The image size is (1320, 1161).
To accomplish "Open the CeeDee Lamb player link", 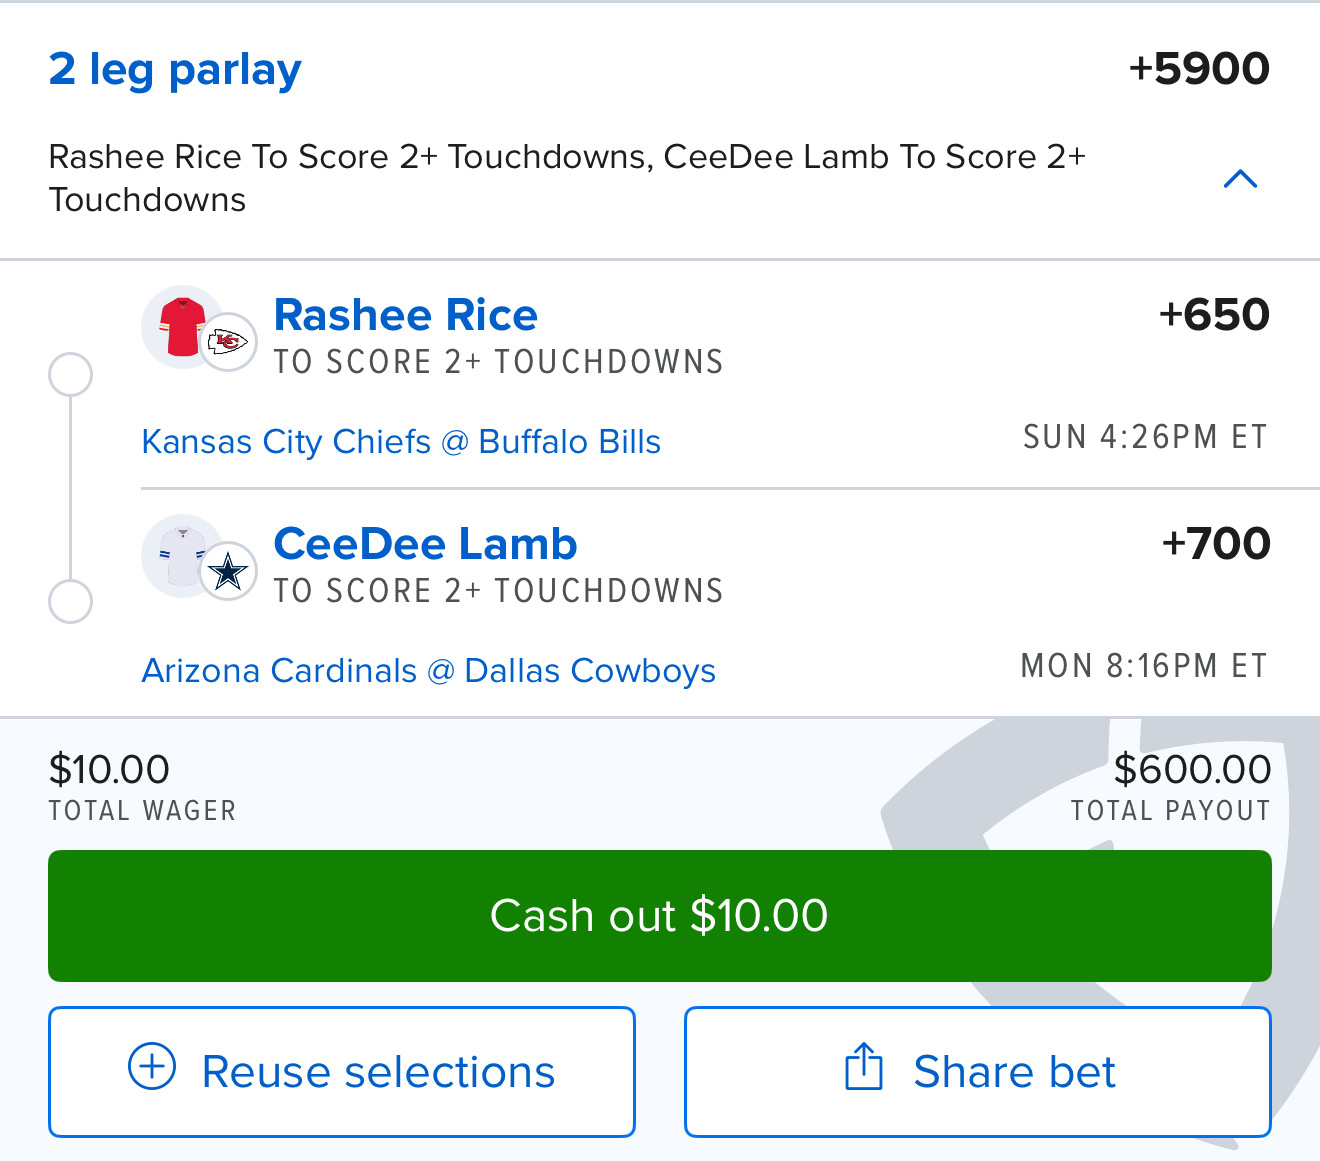I will 425,544.
